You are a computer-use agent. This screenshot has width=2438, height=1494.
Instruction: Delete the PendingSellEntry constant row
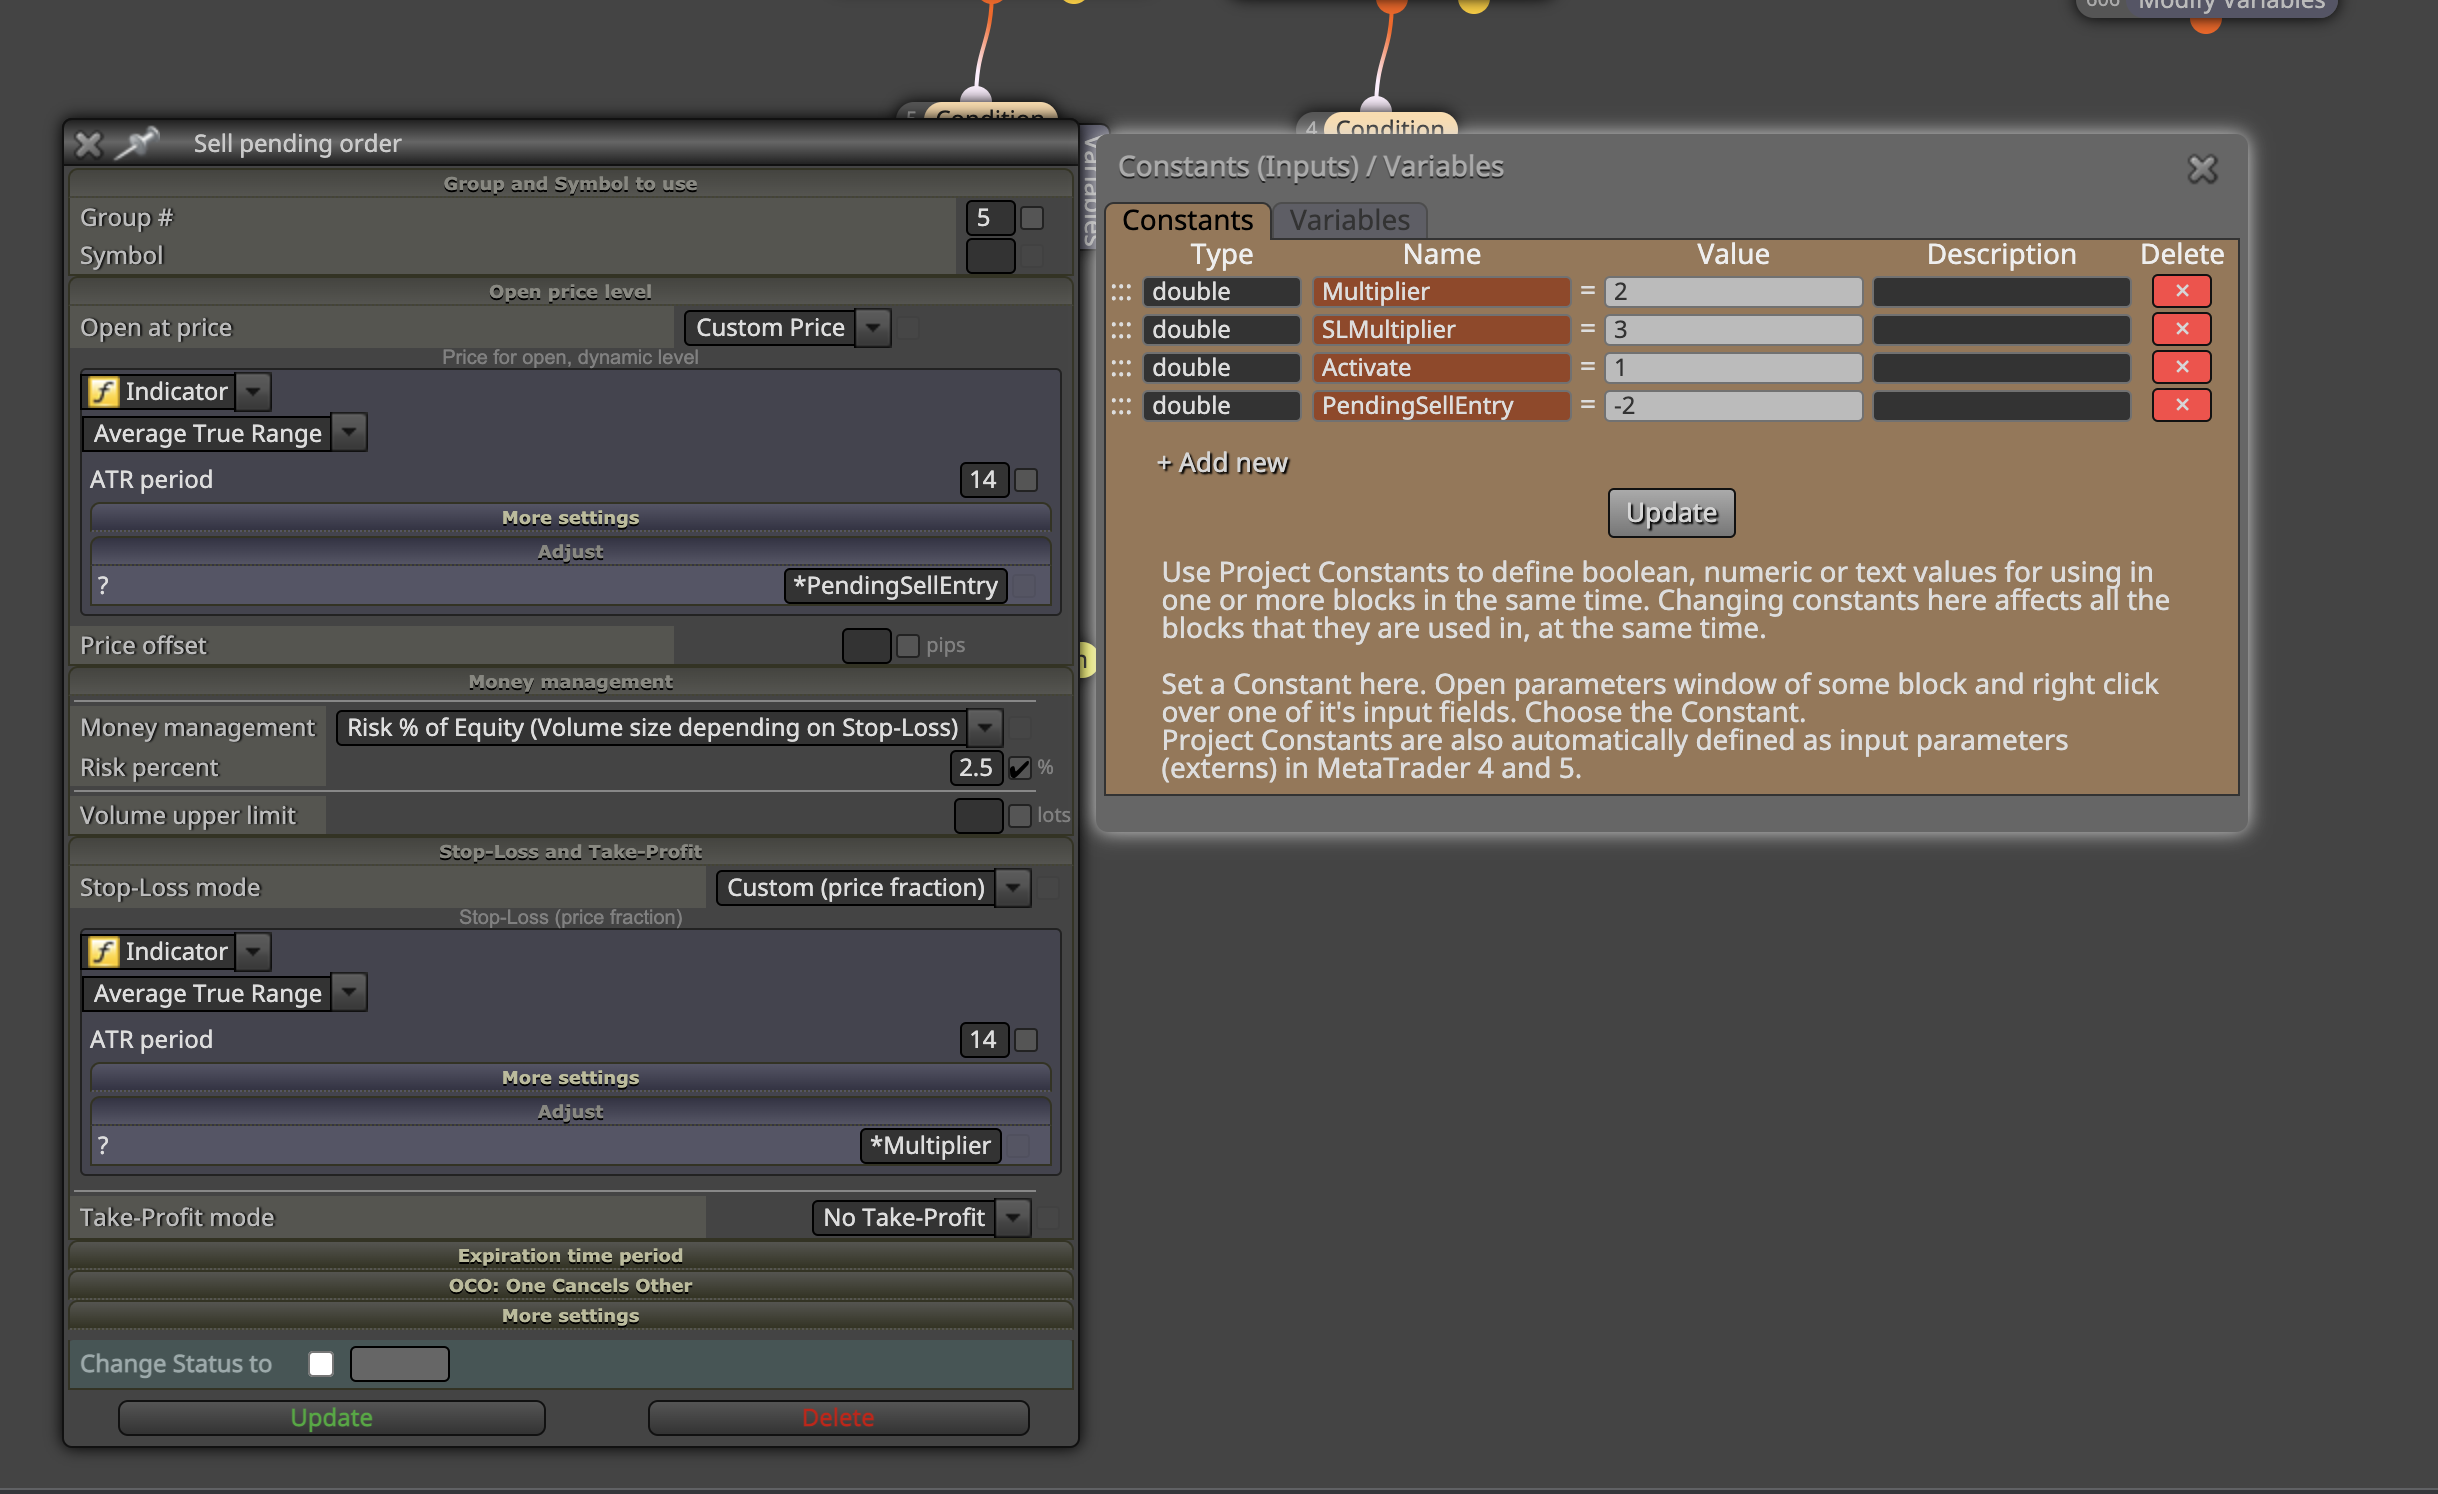[2182, 405]
